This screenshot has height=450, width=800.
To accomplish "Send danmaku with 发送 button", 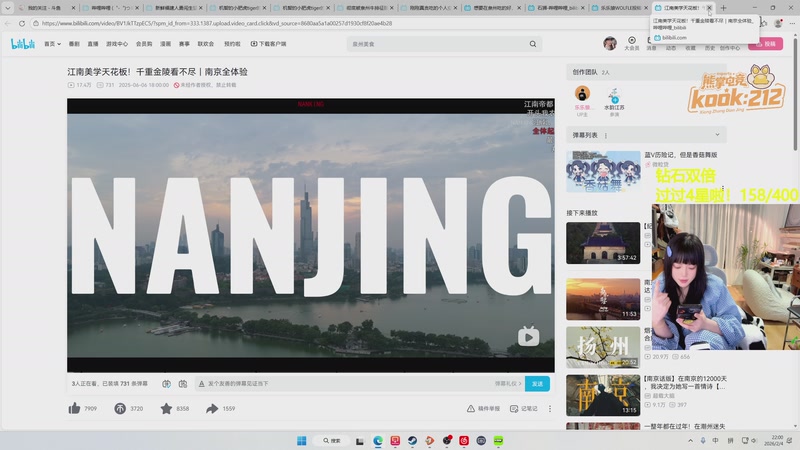I will click(x=537, y=384).
